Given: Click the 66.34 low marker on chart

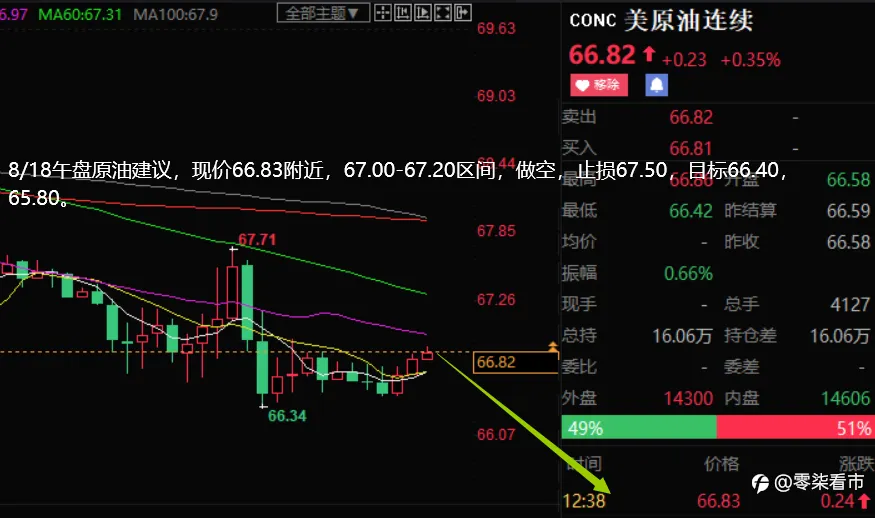Looking at the screenshot, I should pyautogui.click(x=287, y=416).
